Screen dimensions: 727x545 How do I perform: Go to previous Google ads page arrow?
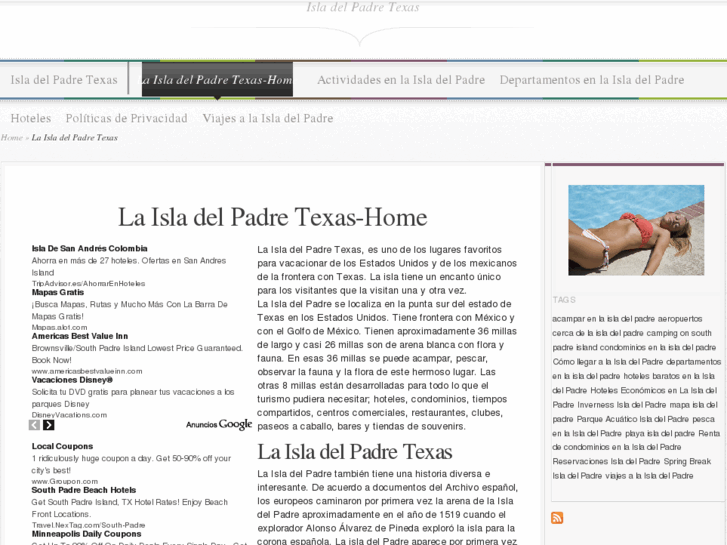click(34, 425)
